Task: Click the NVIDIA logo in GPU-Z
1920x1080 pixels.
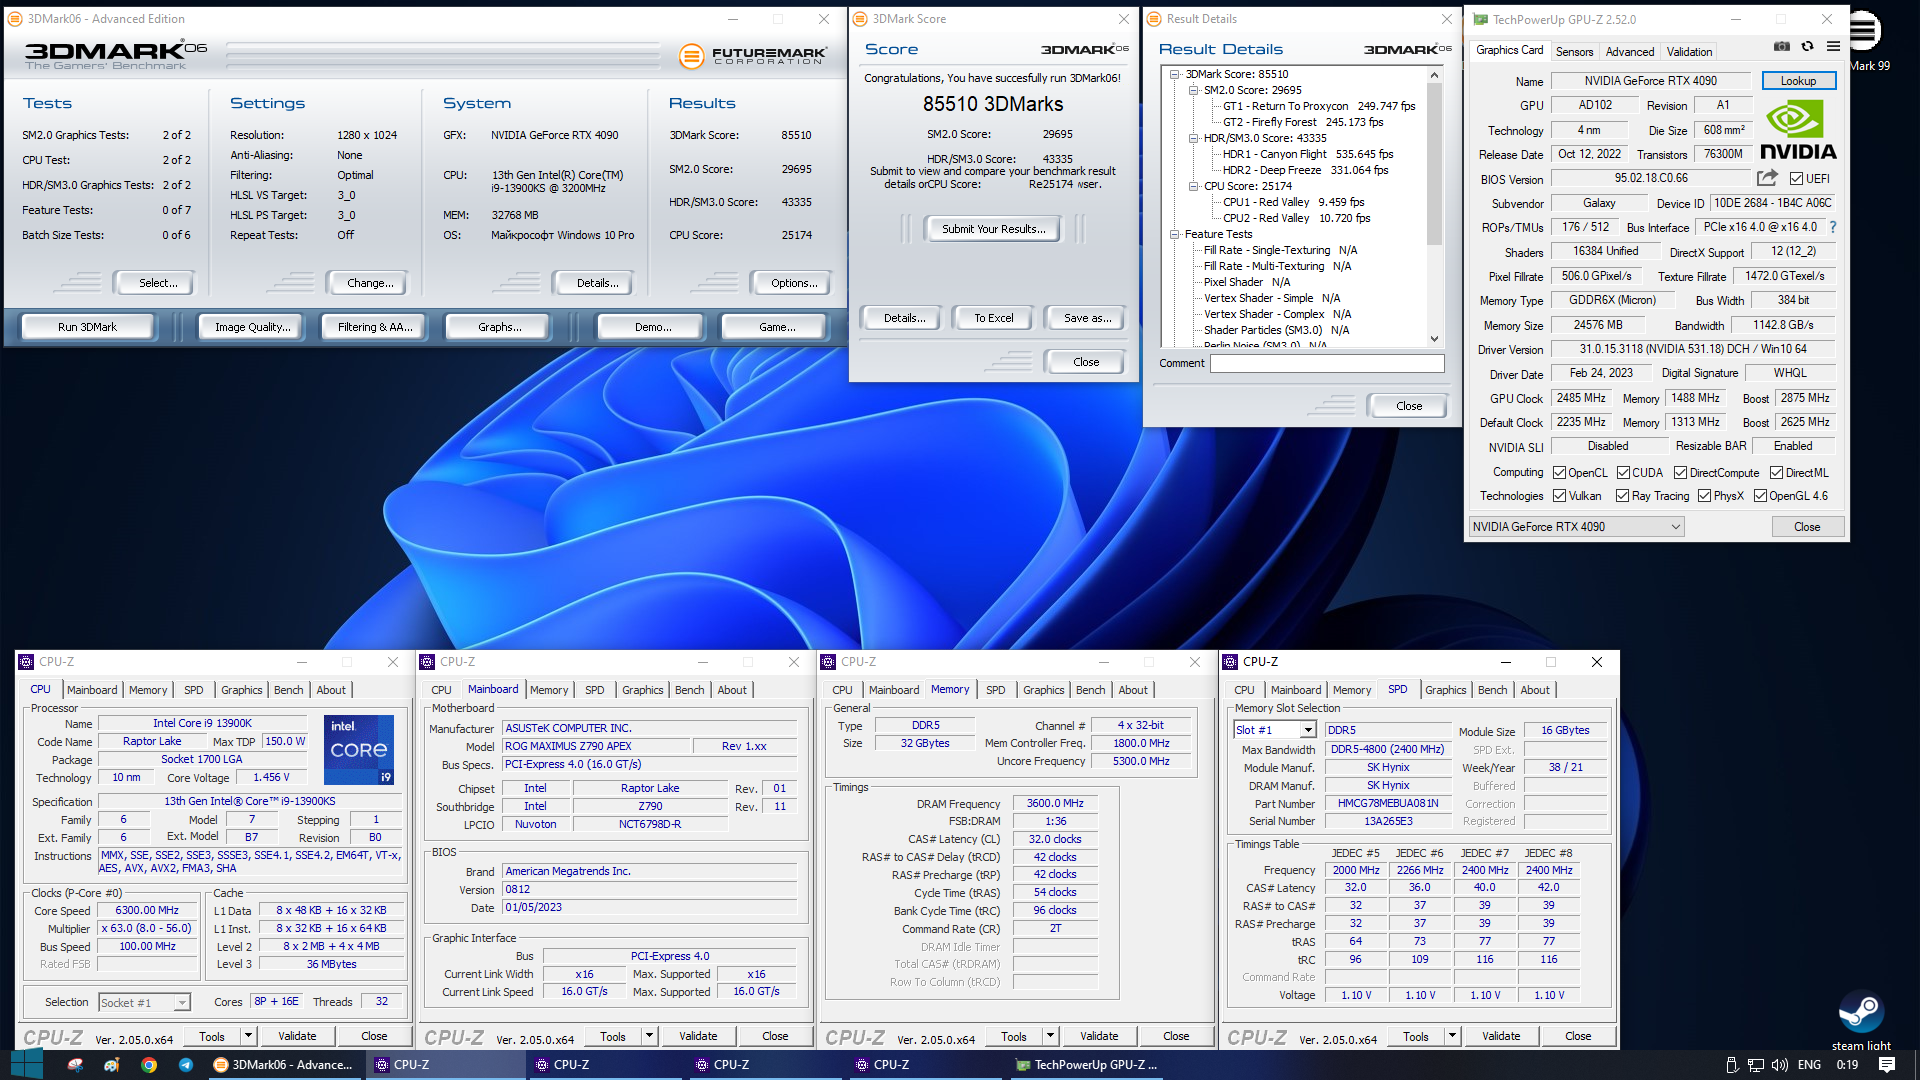Action: [1798, 131]
